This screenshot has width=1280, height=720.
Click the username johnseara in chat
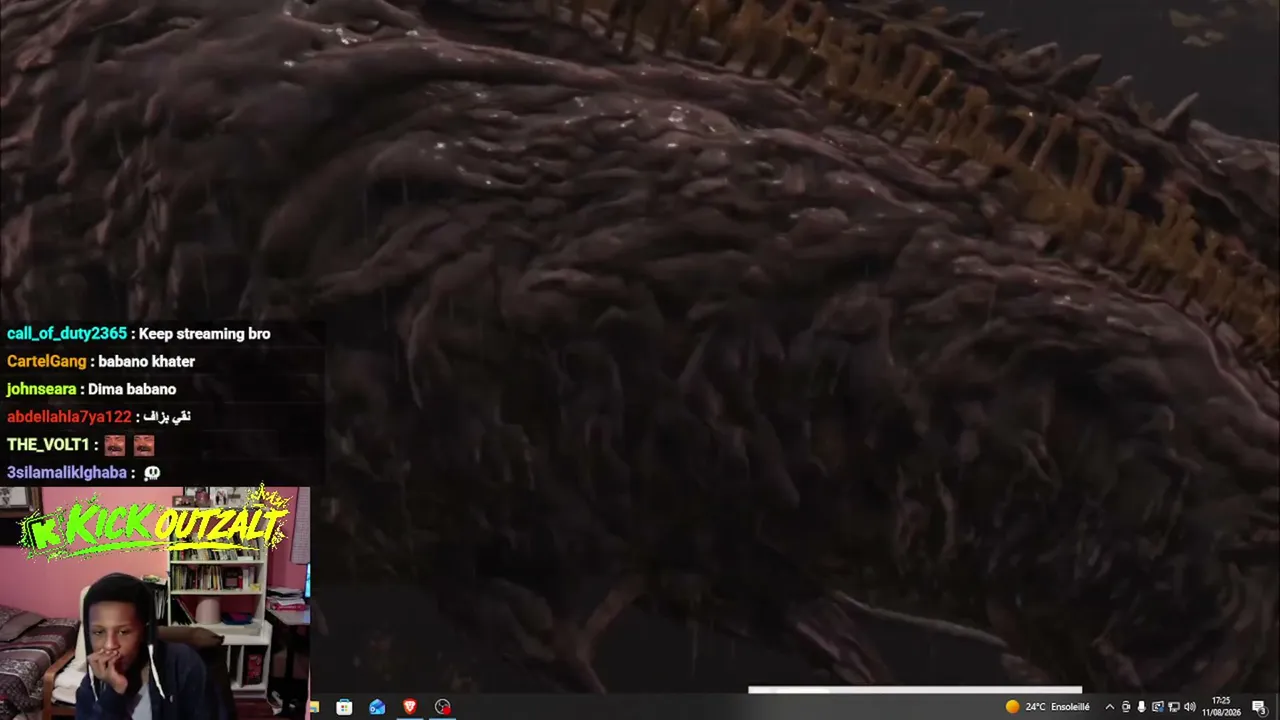[x=42, y=389]
